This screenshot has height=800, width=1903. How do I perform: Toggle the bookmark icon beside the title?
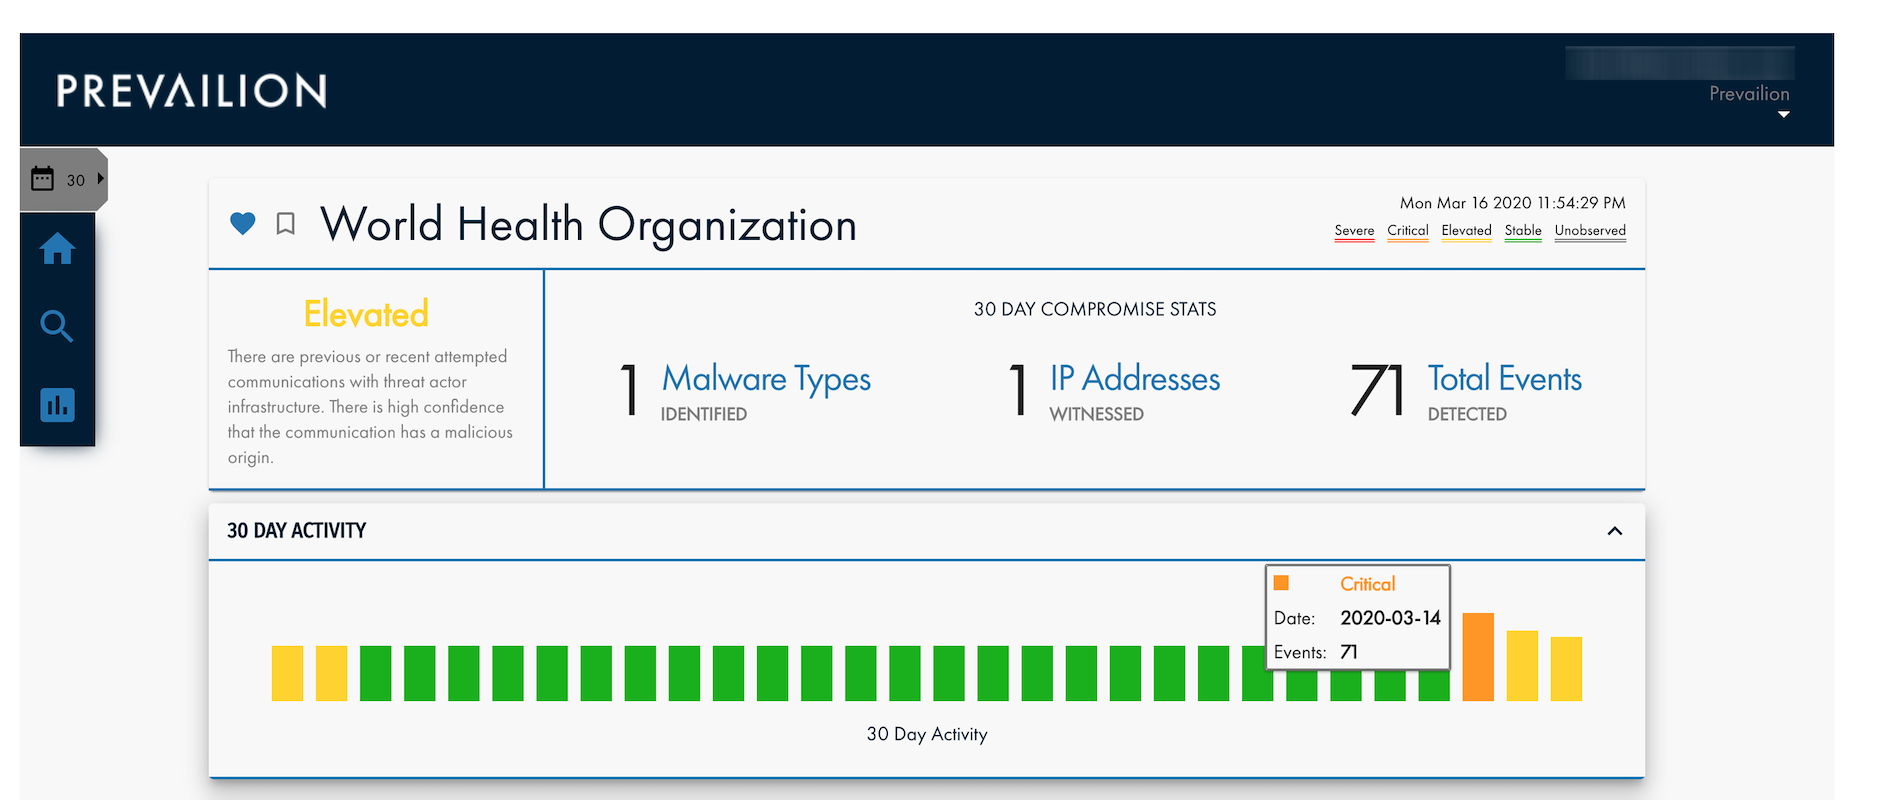(x=285, y=223)
